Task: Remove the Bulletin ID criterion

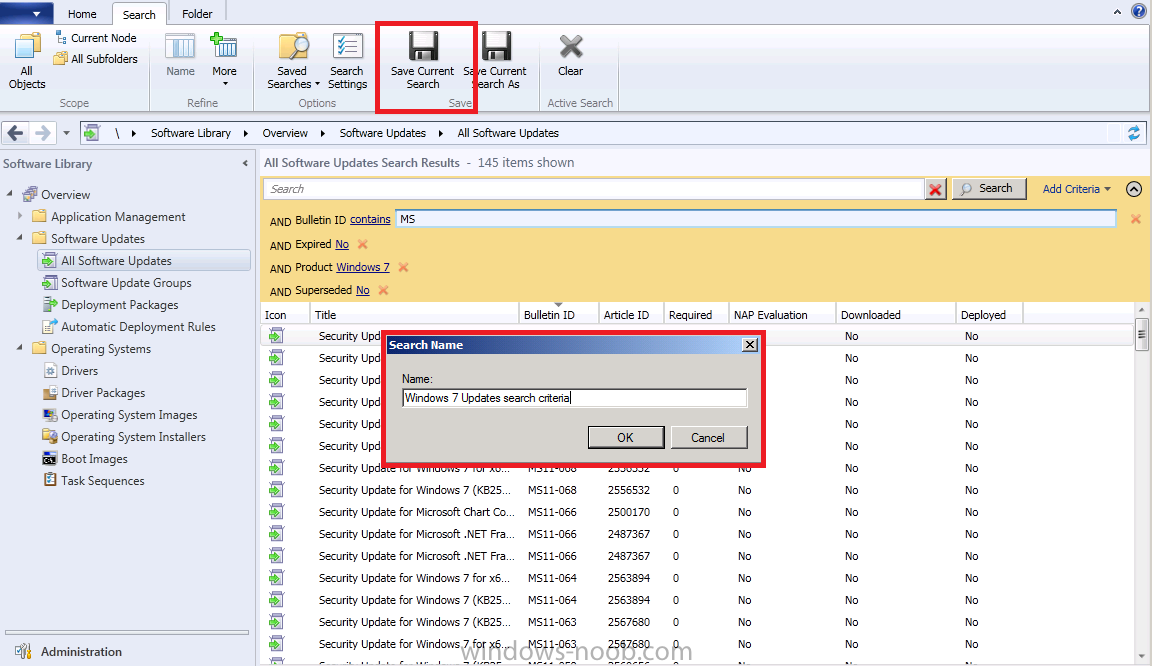Action: (1135, 219)
